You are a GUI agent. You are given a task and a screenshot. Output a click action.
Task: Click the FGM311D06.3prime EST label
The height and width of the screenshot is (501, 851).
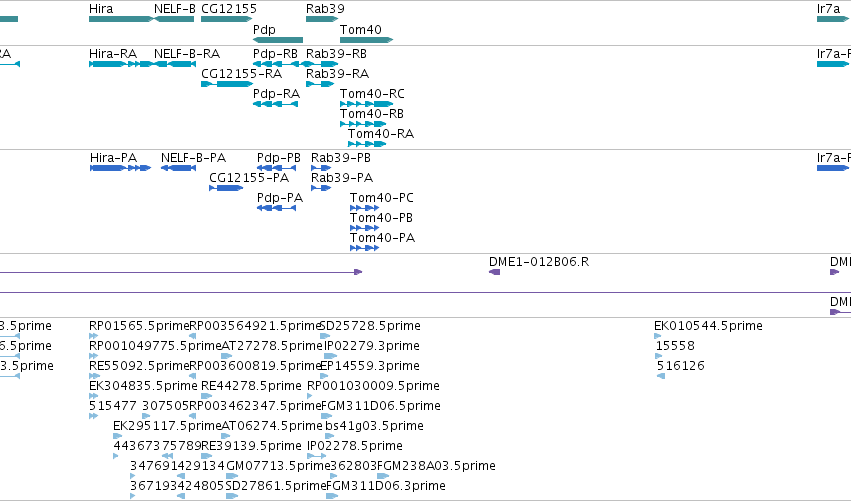point(386,487)
